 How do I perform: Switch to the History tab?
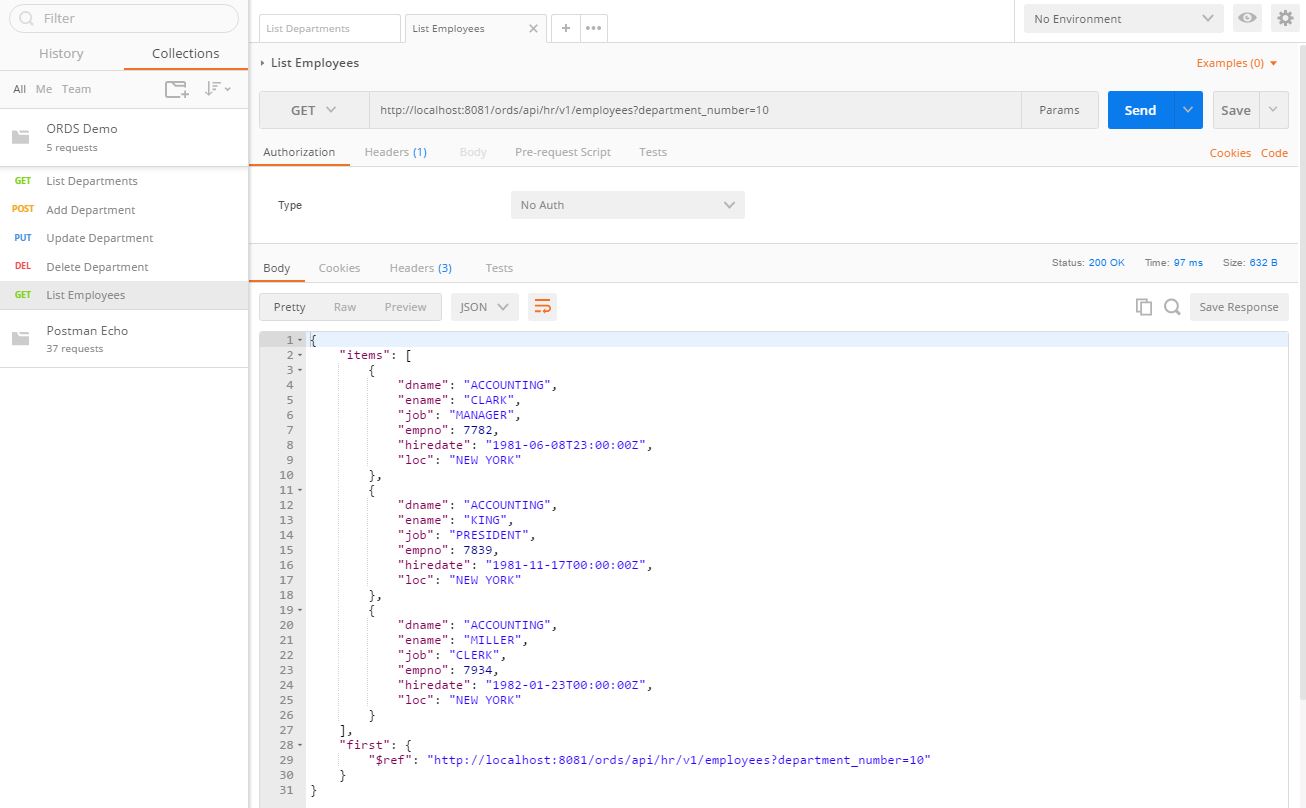(61, 53)
